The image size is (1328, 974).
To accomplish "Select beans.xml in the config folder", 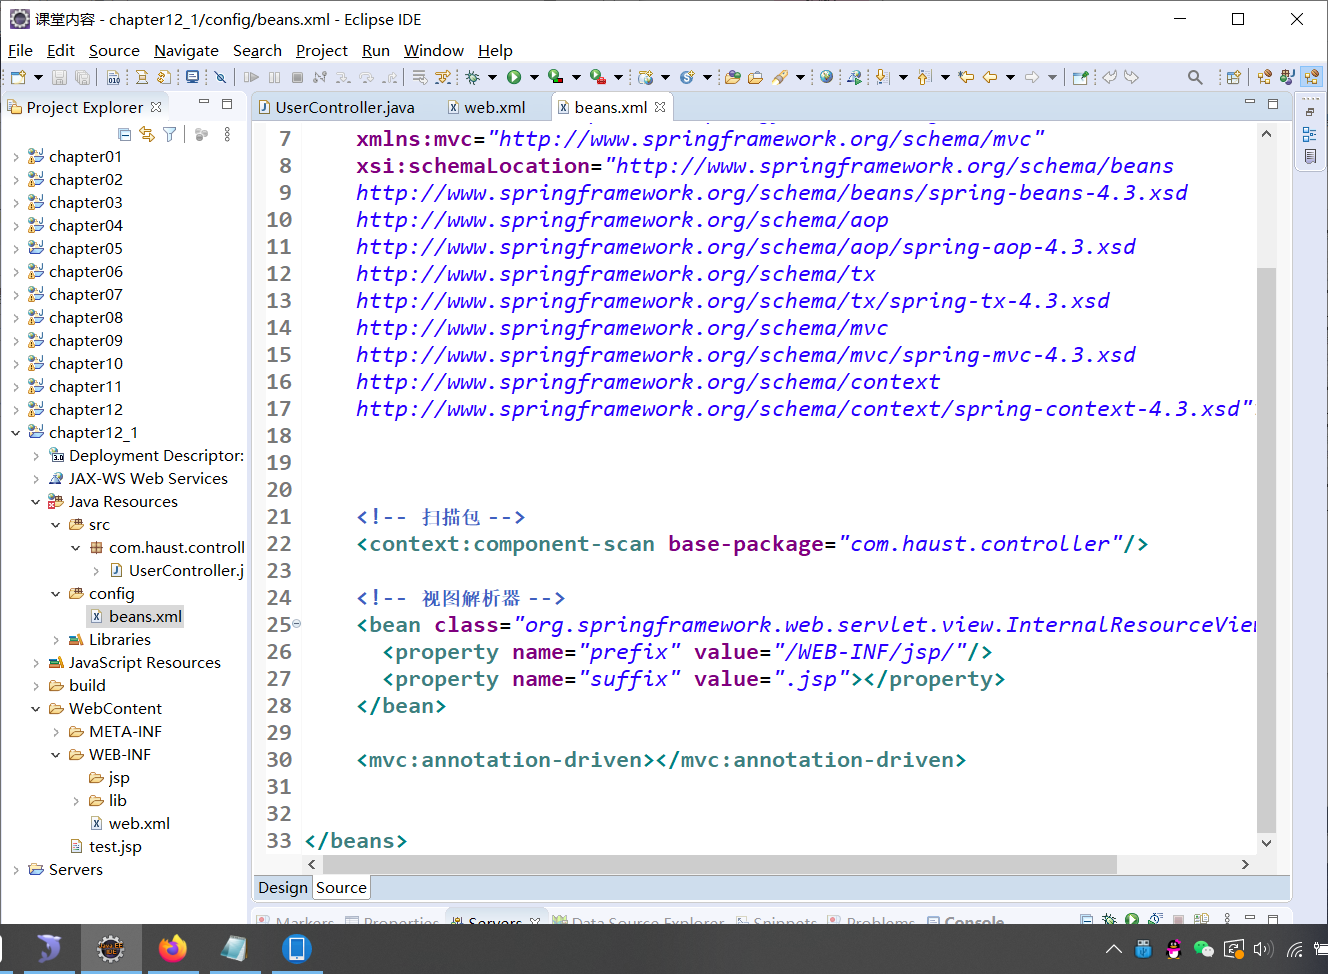I will coord(136,617).
